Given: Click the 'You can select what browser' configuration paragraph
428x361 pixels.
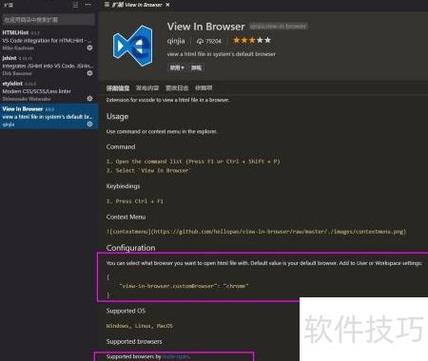Looking at the screenshot, I should (x=264, y=263).
